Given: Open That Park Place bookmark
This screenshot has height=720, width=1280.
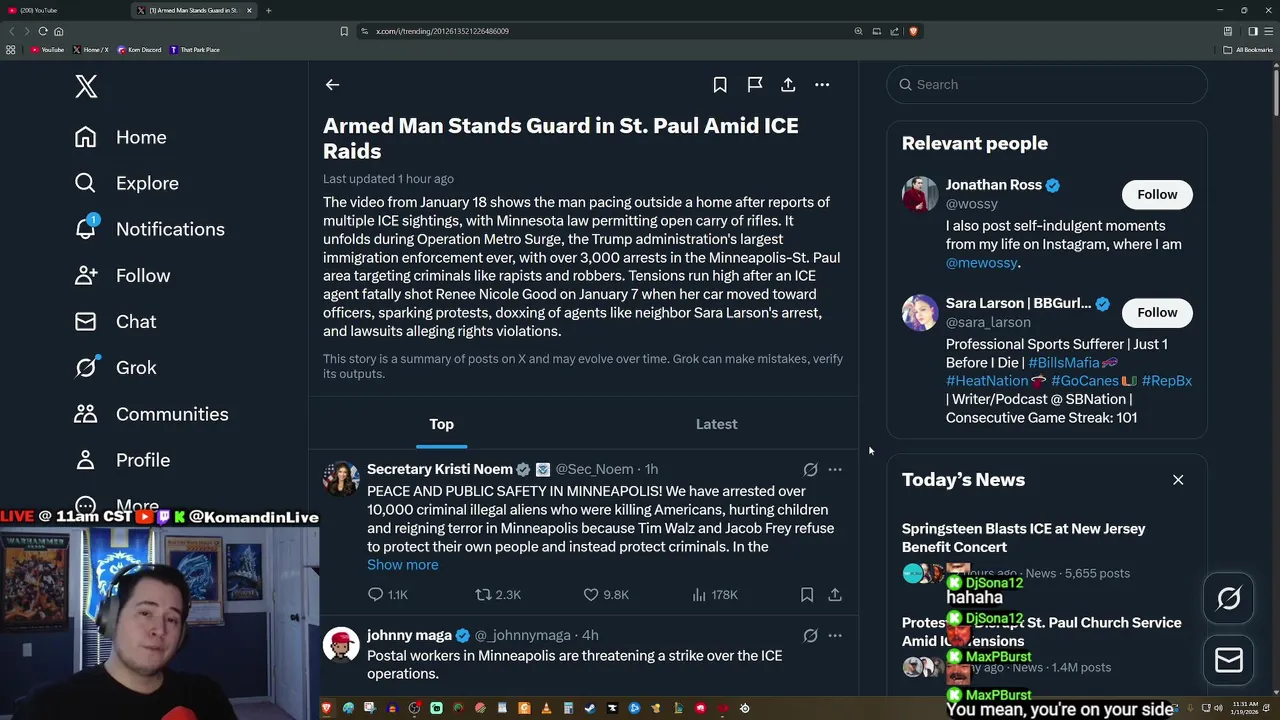Looking at the screenshot, I should [x=195, y=49].
